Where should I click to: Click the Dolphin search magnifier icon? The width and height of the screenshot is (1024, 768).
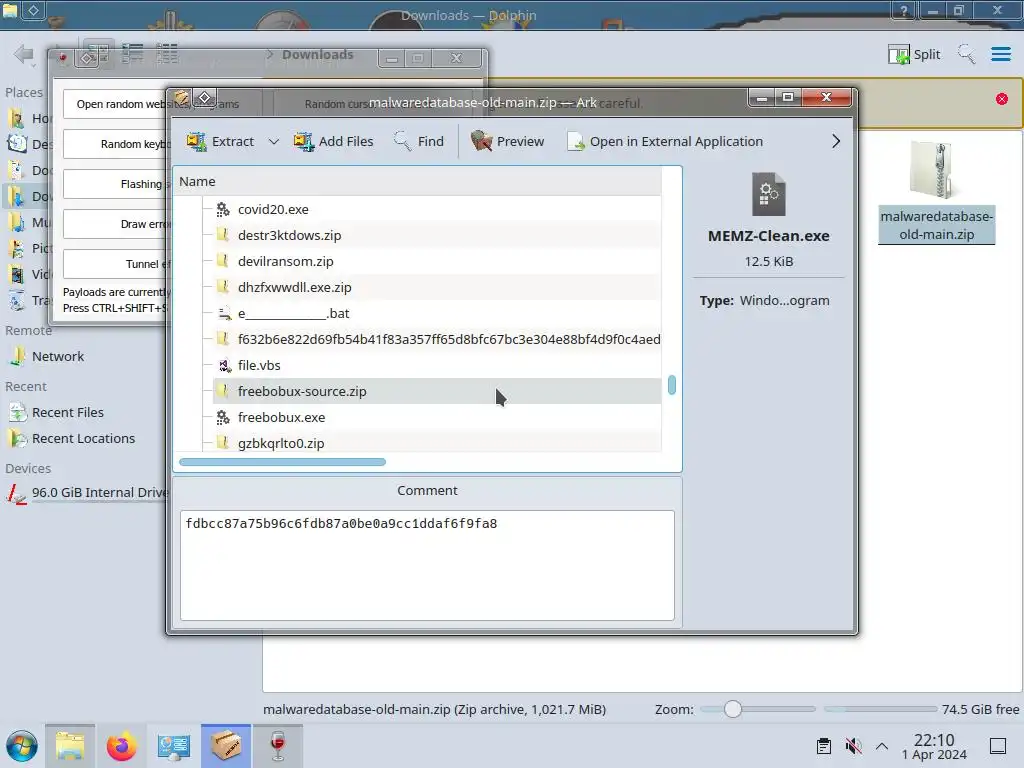(x=967, y=54)
